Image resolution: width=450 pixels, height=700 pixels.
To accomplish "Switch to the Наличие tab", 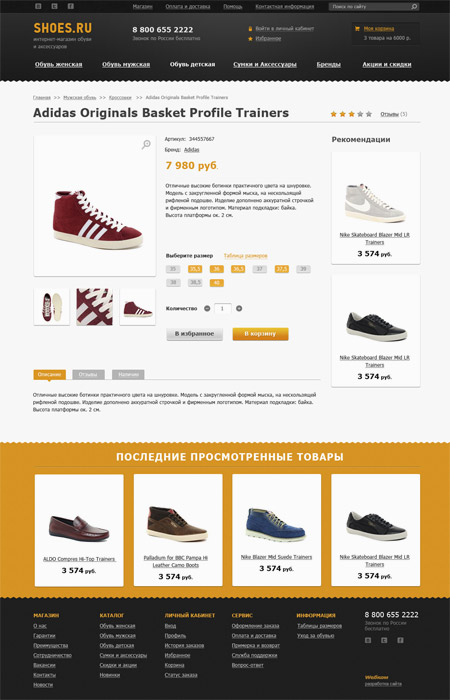I will [x=128, y=375].
